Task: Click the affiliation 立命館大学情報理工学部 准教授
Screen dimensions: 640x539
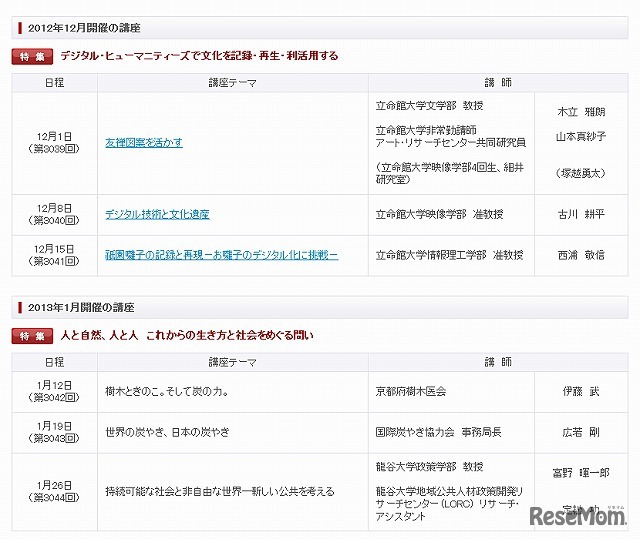Action: pos(449,255)
